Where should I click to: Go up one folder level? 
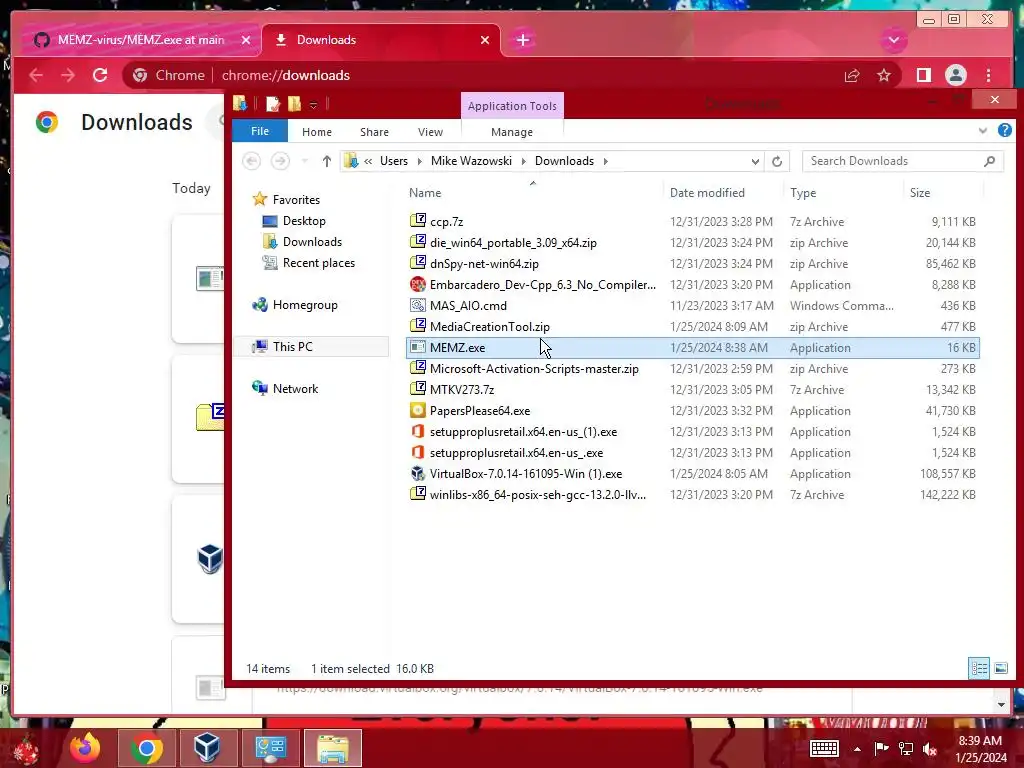click(x=327, y=161)
